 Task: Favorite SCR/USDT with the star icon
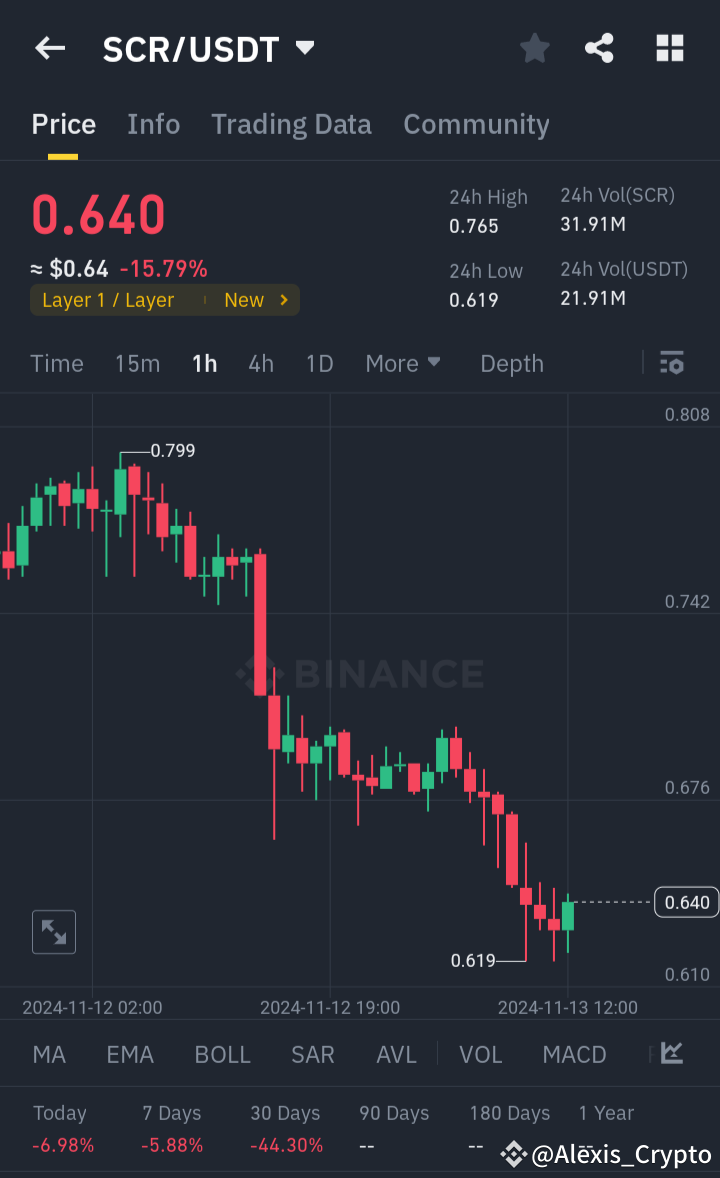coord(534,47)
